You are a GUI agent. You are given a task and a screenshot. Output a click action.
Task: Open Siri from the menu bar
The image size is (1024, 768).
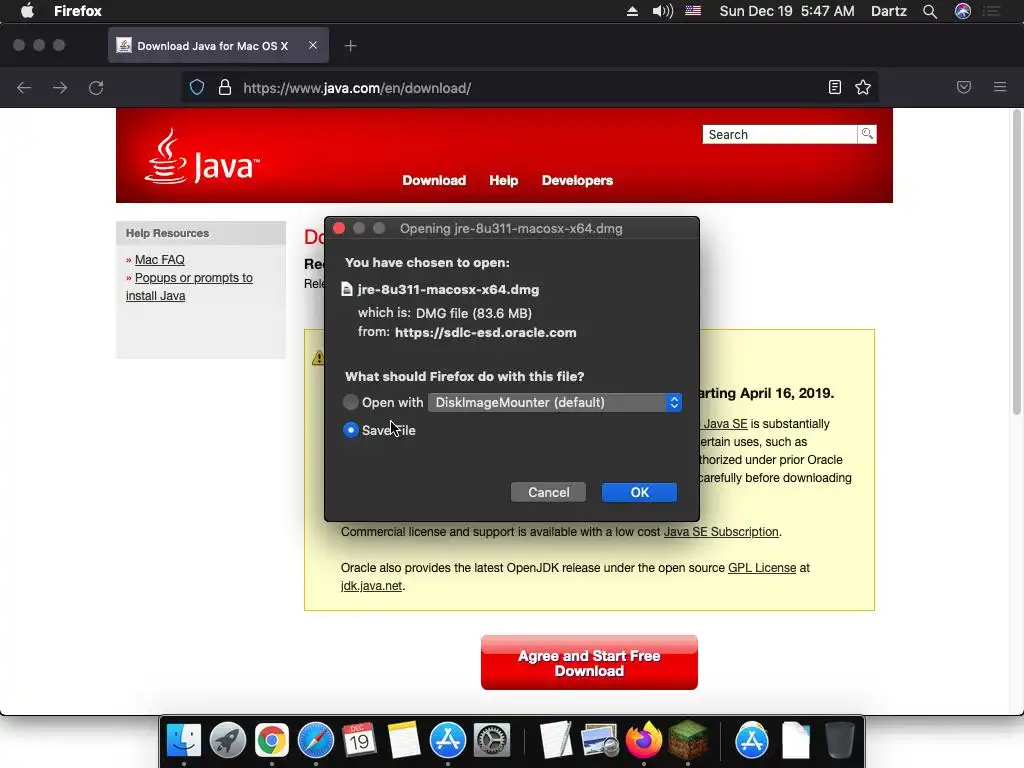(963, 11)
